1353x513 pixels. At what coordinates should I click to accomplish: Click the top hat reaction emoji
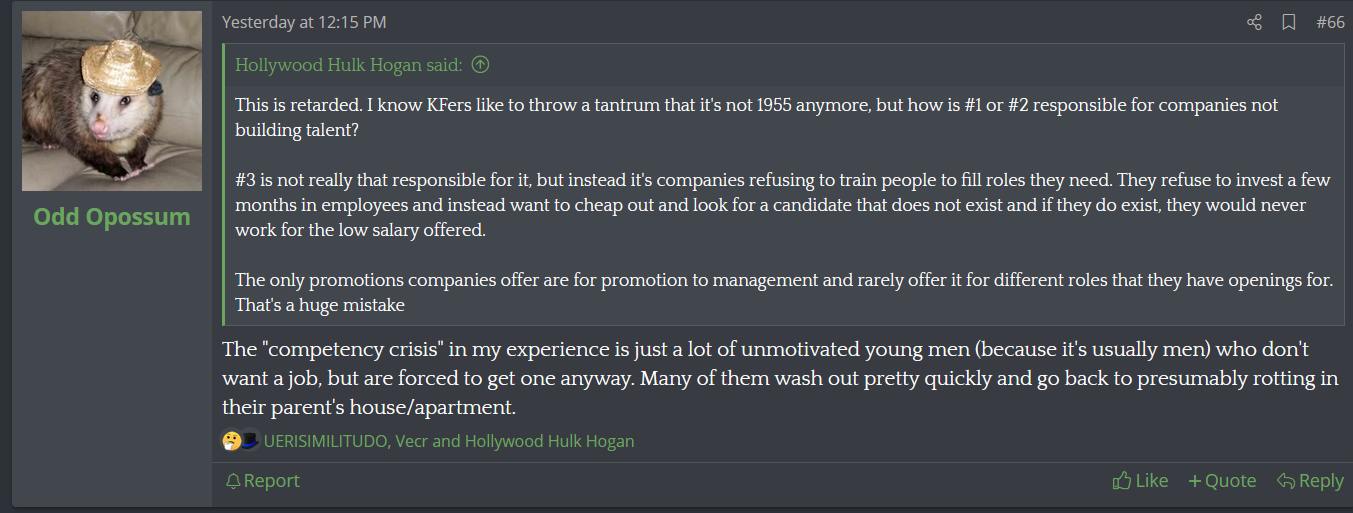(249, 441)
